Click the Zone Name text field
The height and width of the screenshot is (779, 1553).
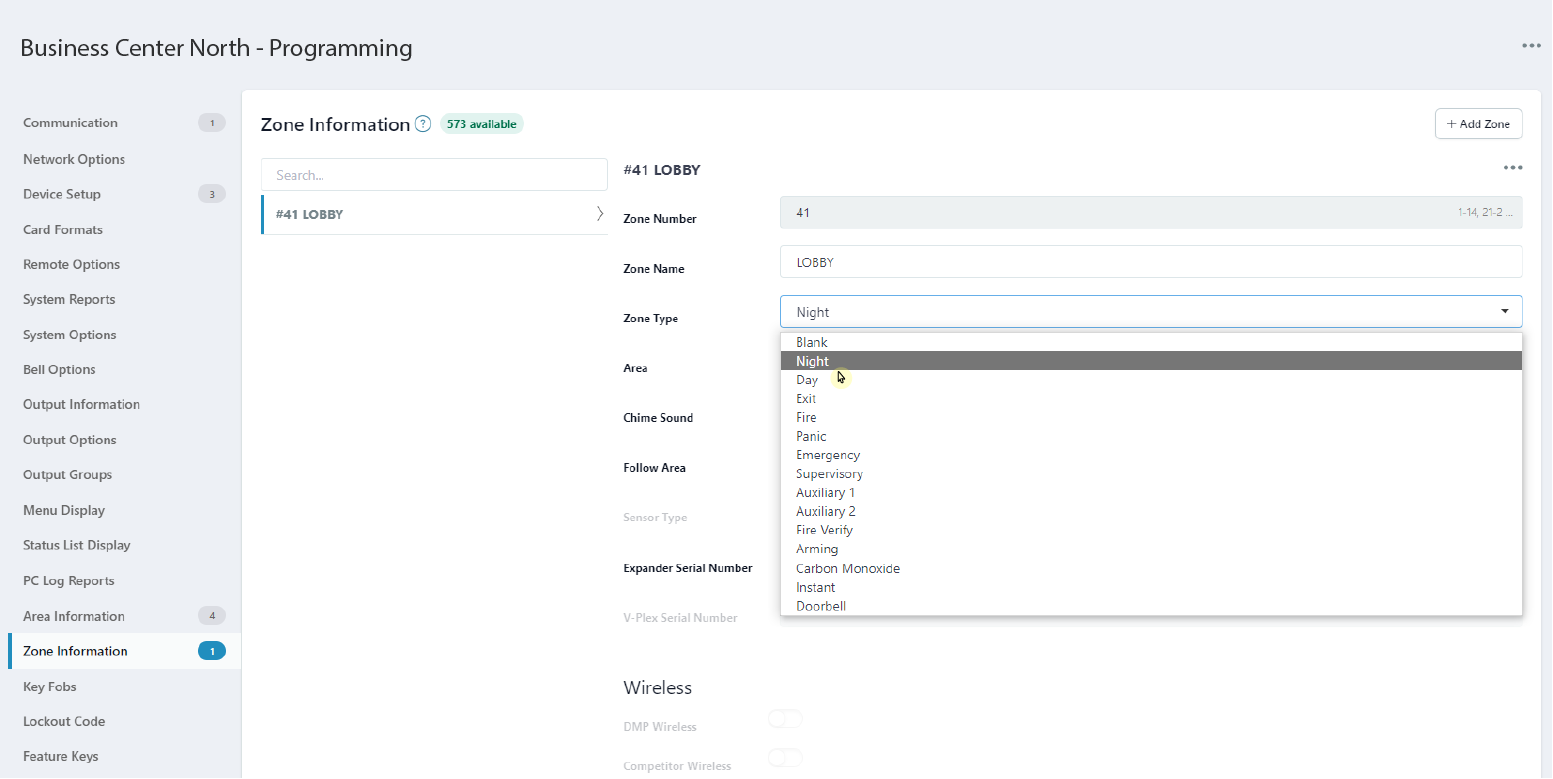tap(1150, 262)
